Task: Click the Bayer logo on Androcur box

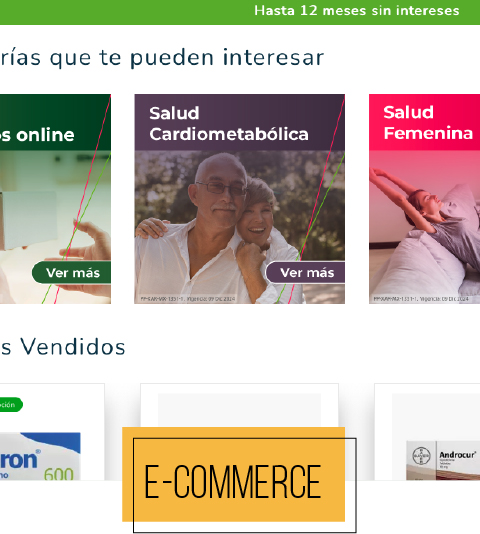Action: (421, 456)
